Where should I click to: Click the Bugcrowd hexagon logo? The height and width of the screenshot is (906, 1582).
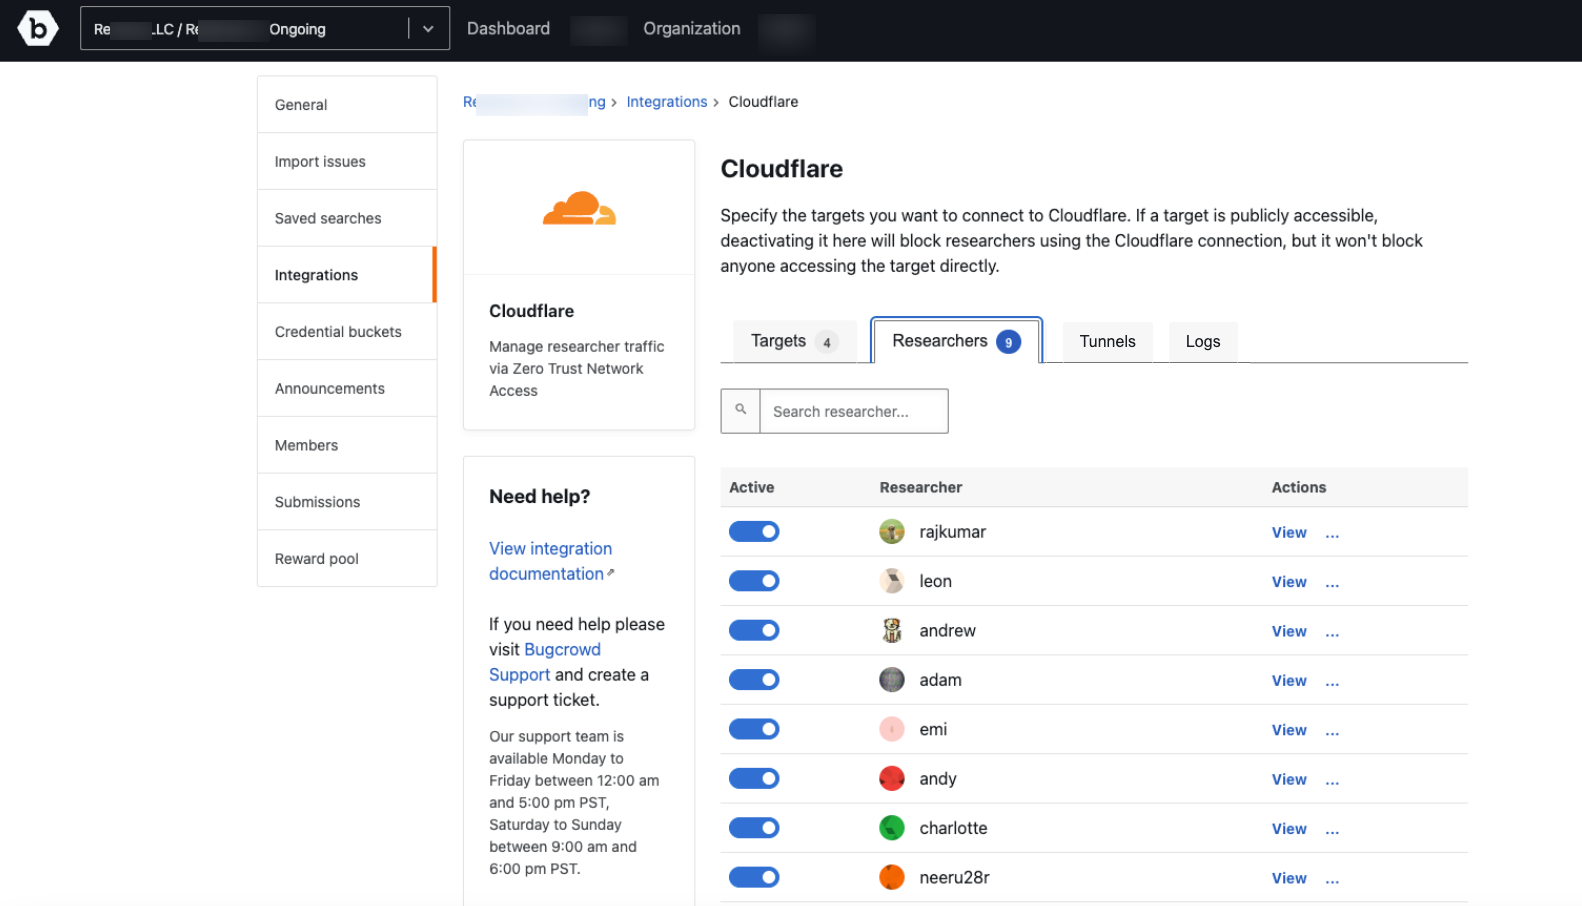tap(38, 28)
